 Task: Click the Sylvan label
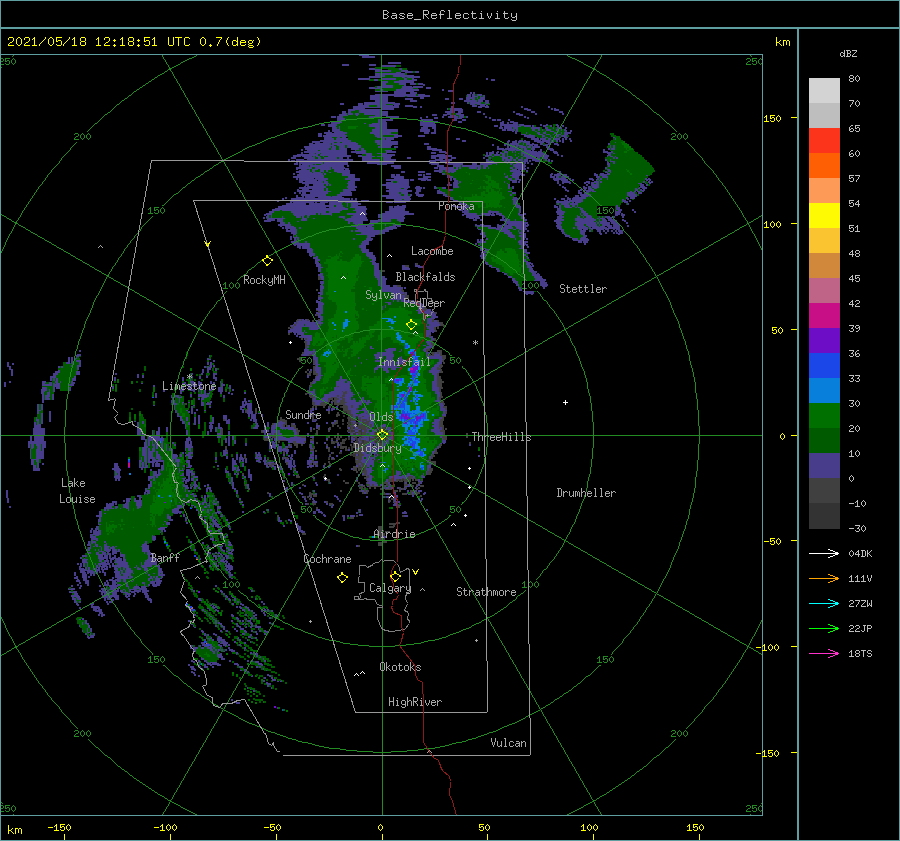tap(383, 295)
